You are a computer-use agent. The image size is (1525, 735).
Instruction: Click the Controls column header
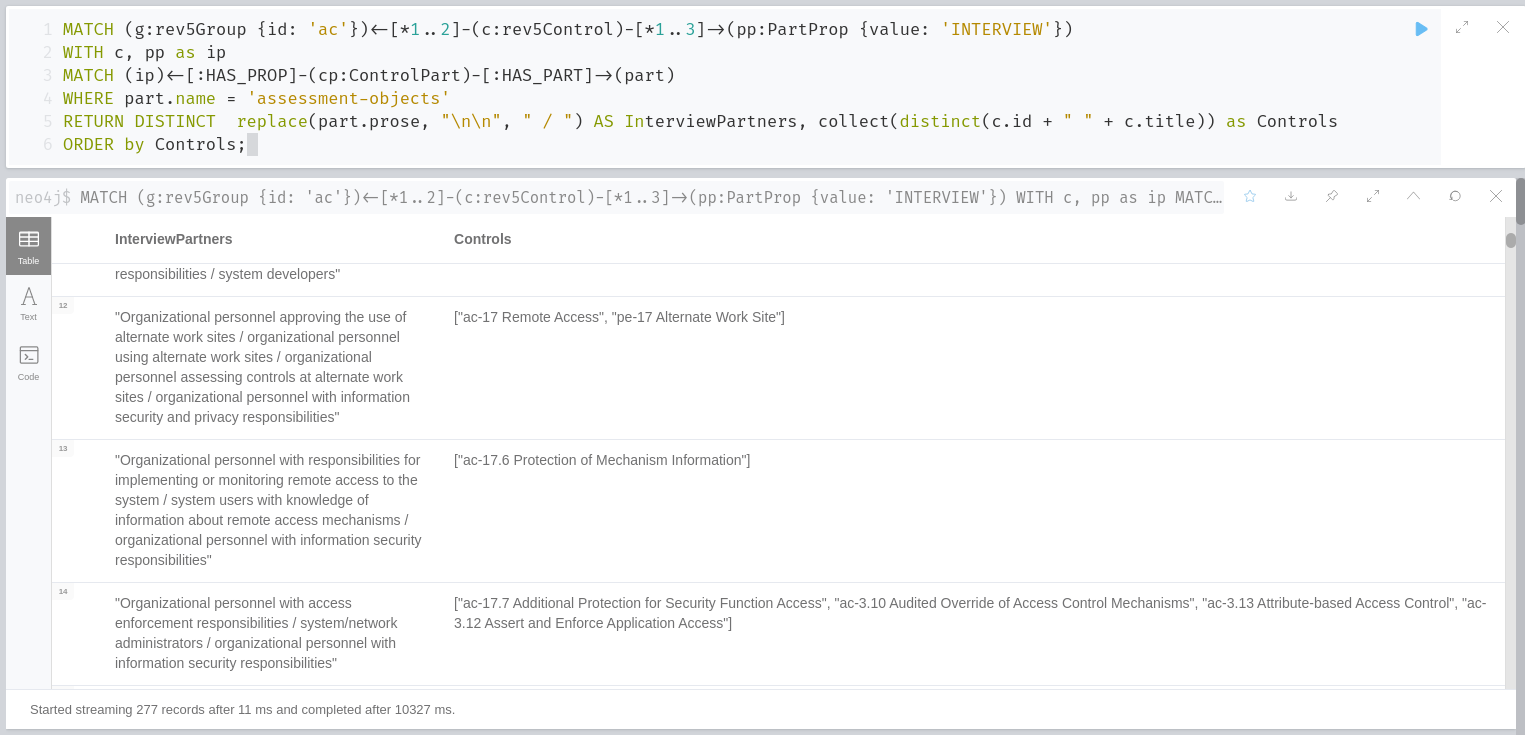pos(482,239)
